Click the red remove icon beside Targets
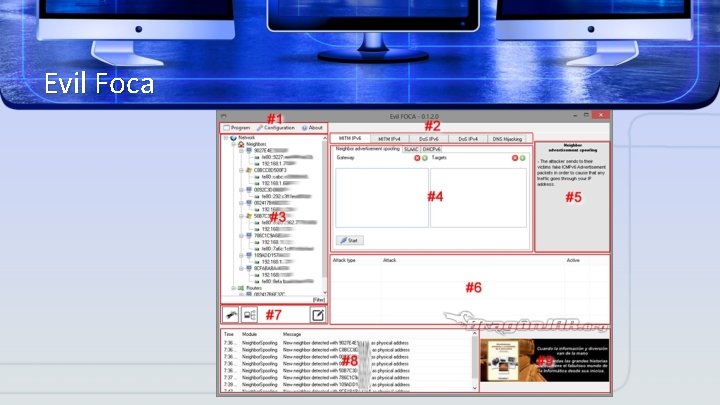This screenshot has width=720, height=405. point(515,158)
